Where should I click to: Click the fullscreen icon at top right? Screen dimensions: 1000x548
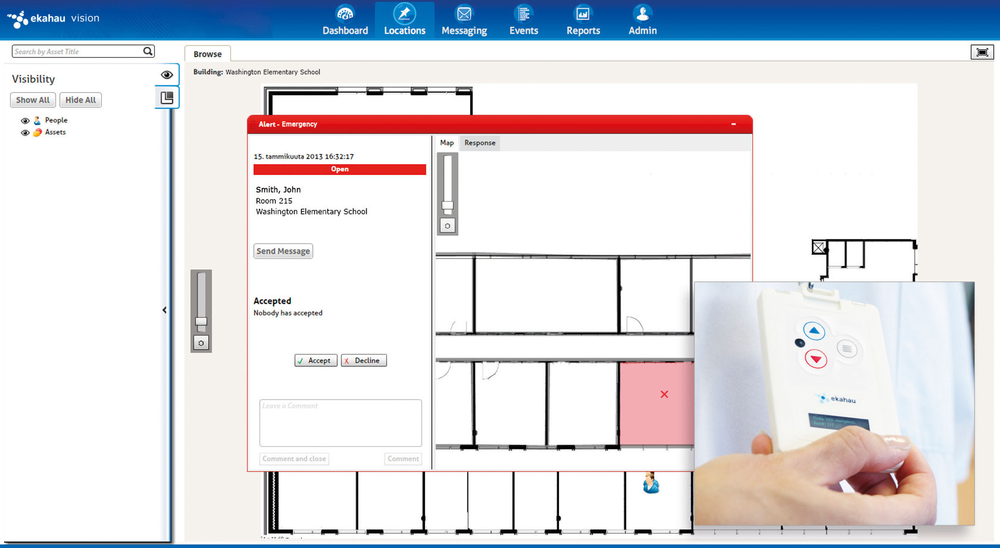point(980,52)
